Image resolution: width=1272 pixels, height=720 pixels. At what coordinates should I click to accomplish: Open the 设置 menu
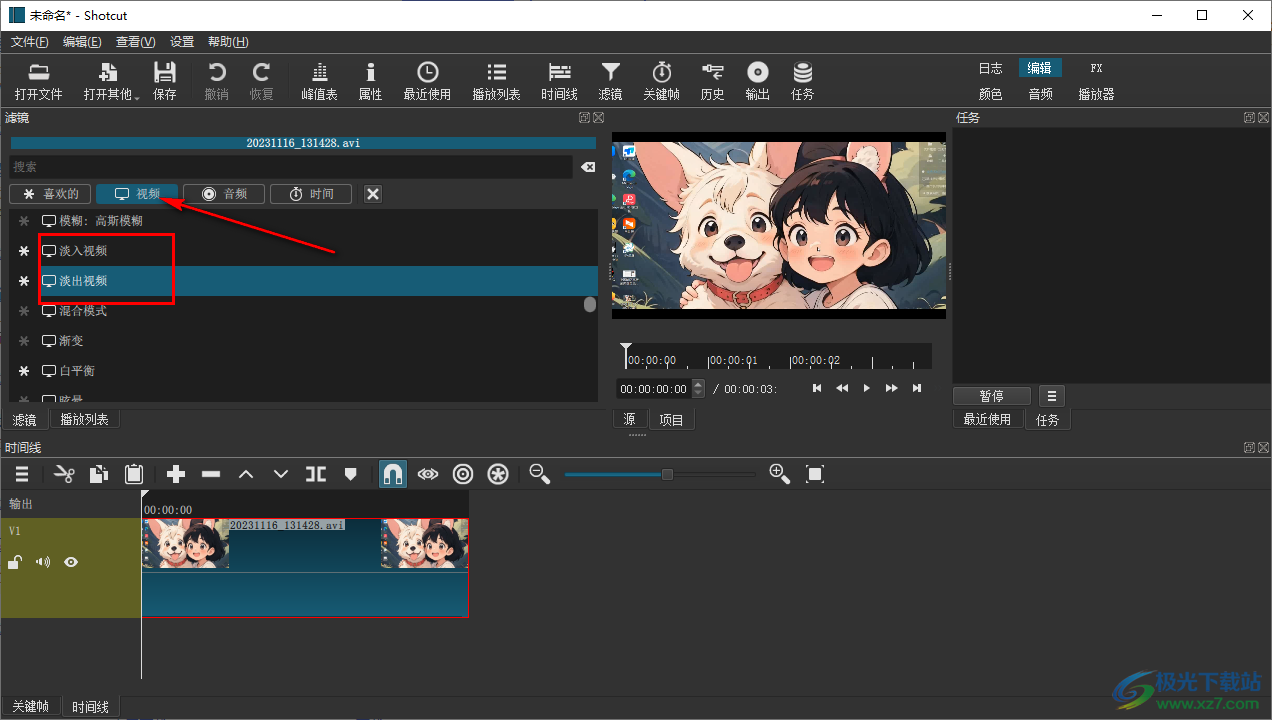coord(182,42)
